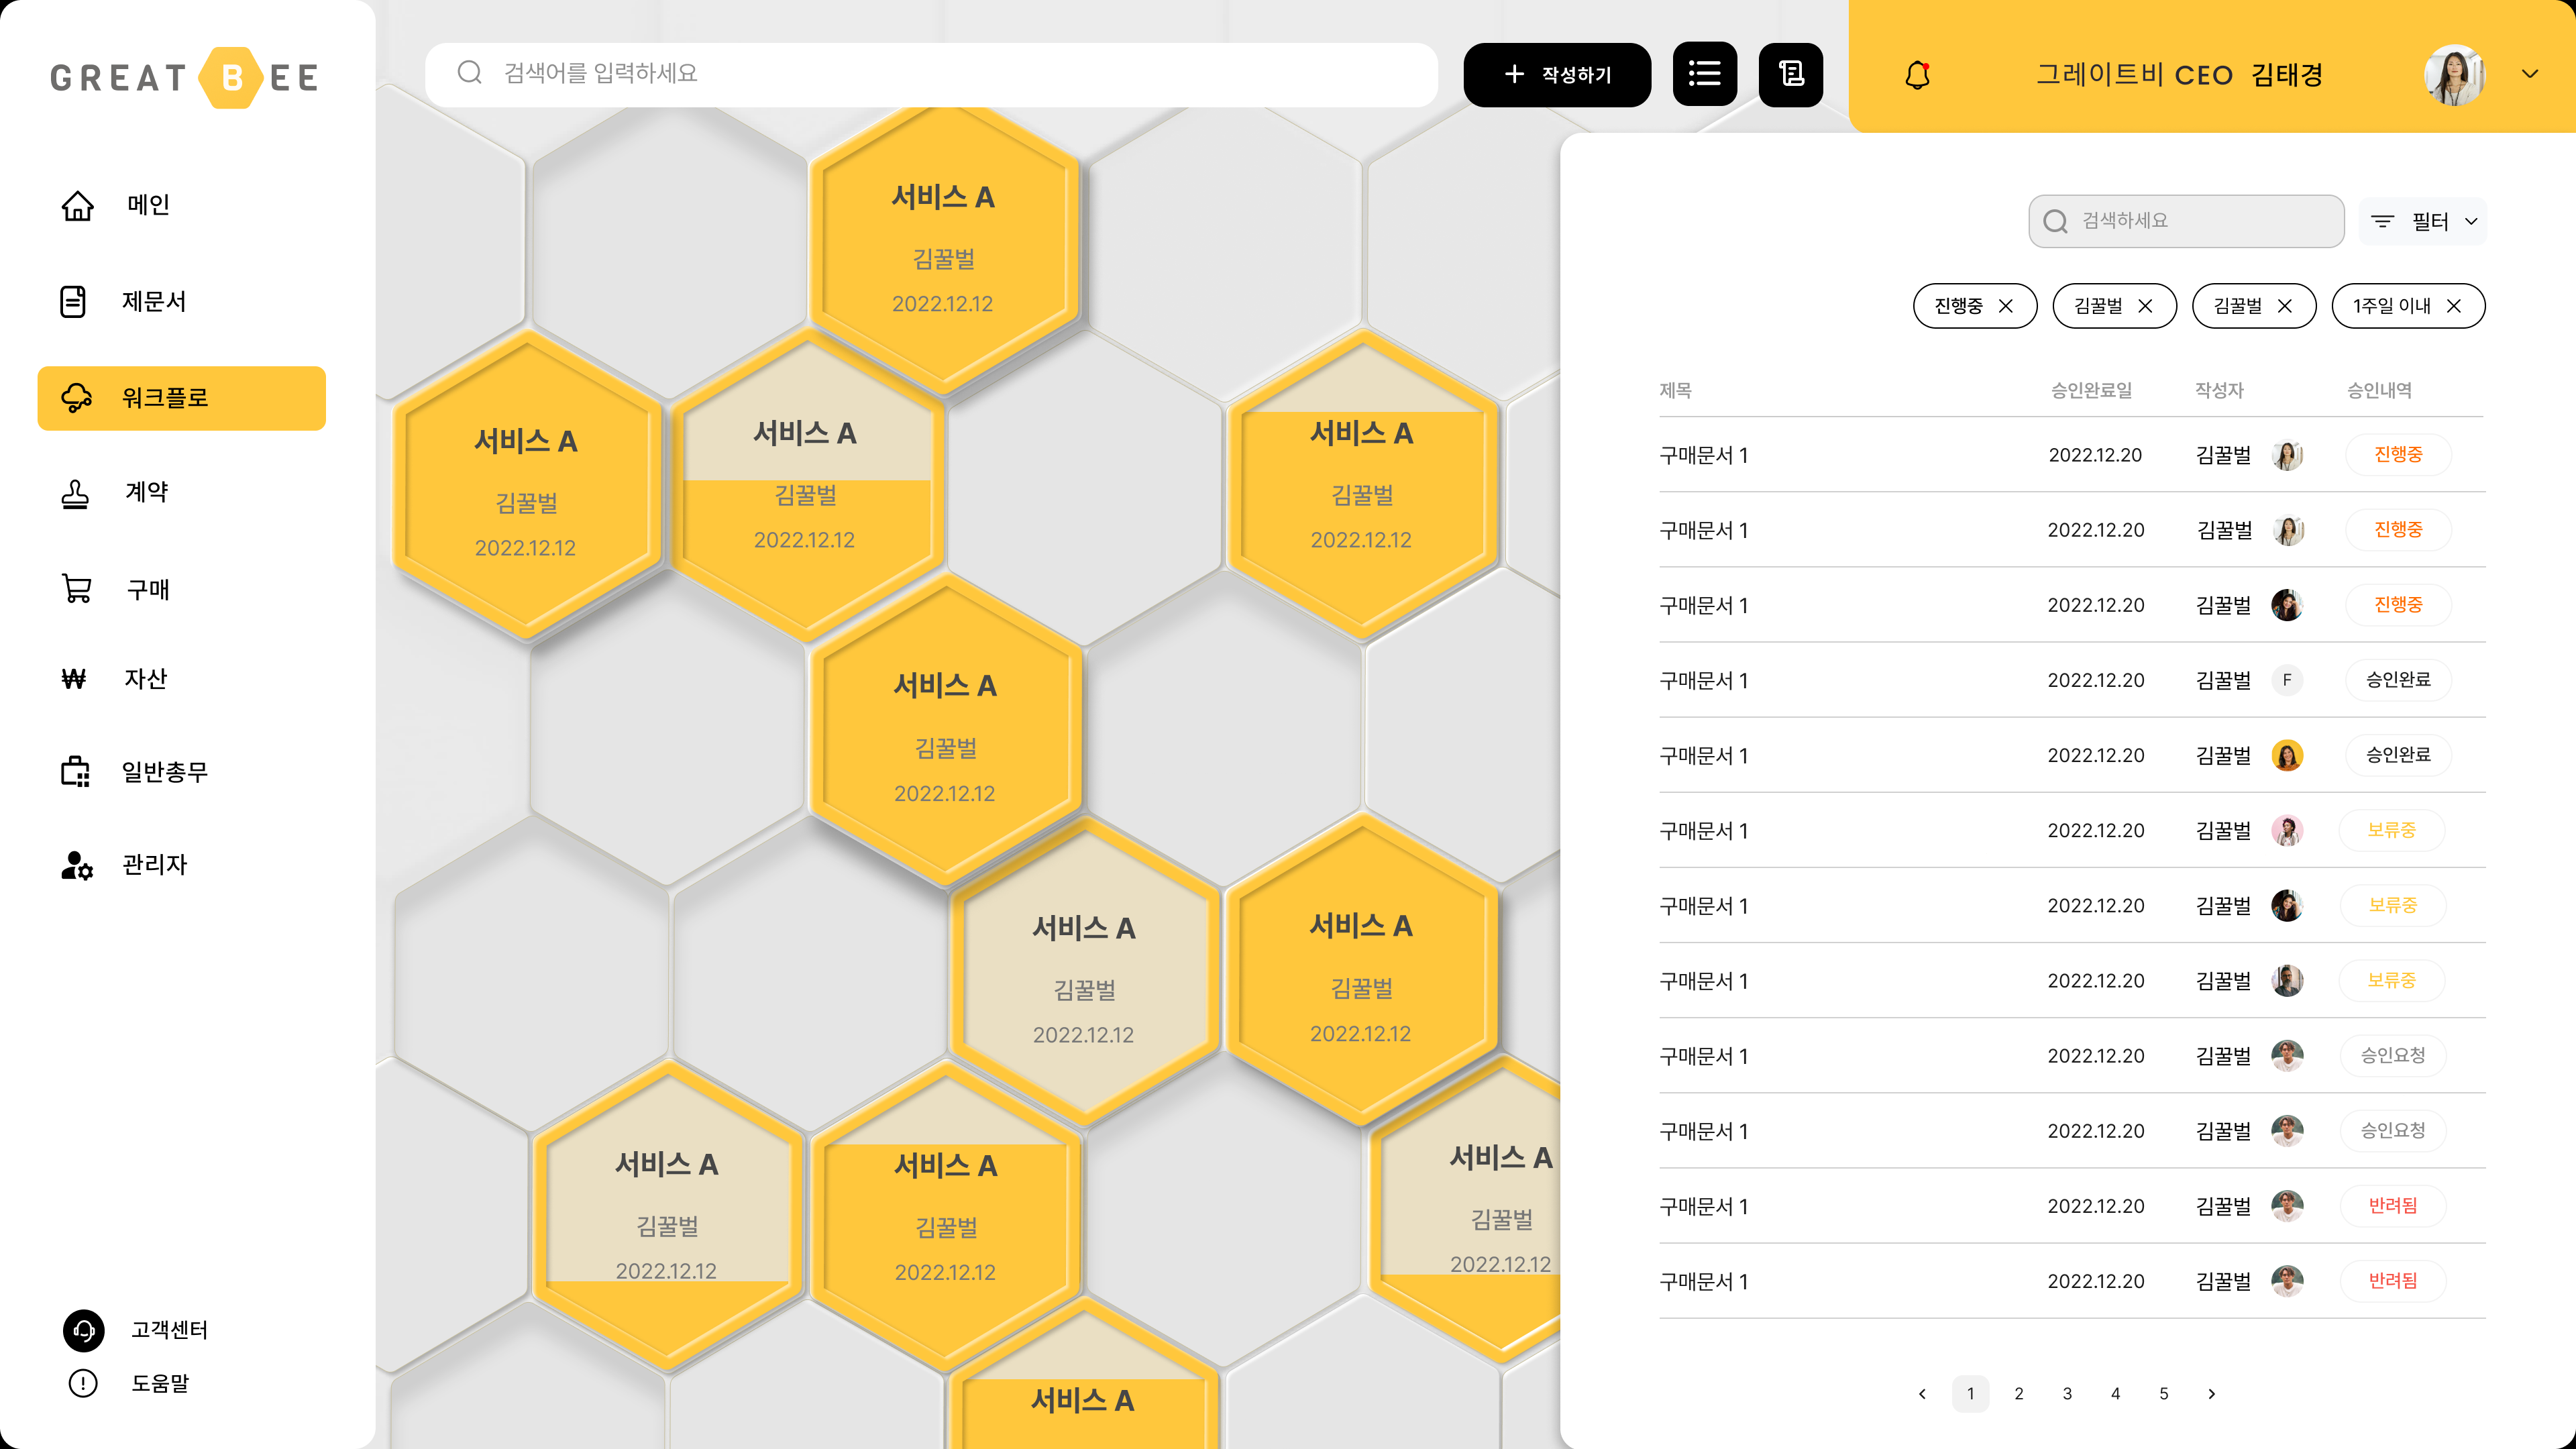
Task: Sort by 제목 column header
Action: [x=1675, y=391]
